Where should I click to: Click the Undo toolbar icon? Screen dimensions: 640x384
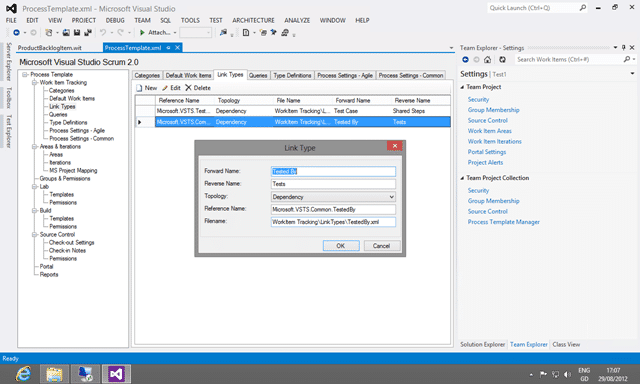[103, 33]
